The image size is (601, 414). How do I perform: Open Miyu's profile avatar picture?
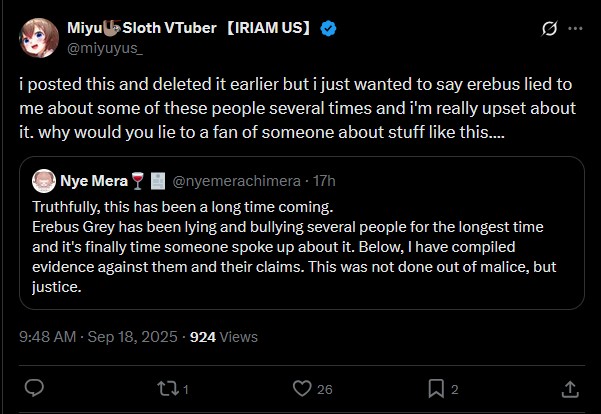coord(38,38)
